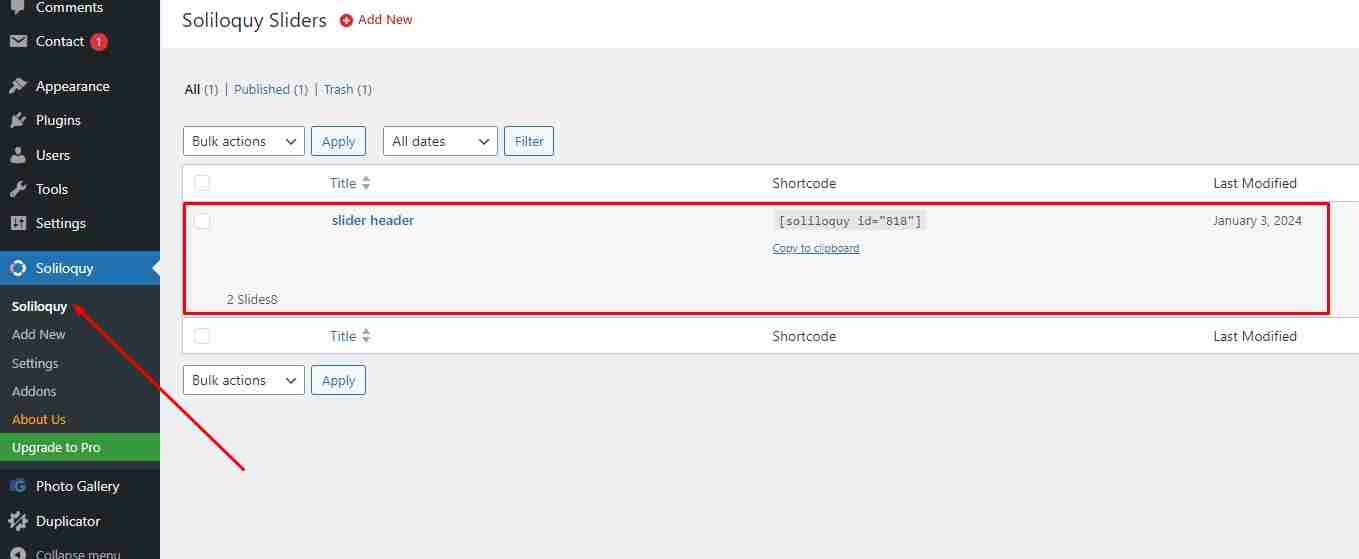Select the Soliloquy top-level menu
Image resolution: width=1359 pixels, height=559 pixels.
[x=80, y=268]
